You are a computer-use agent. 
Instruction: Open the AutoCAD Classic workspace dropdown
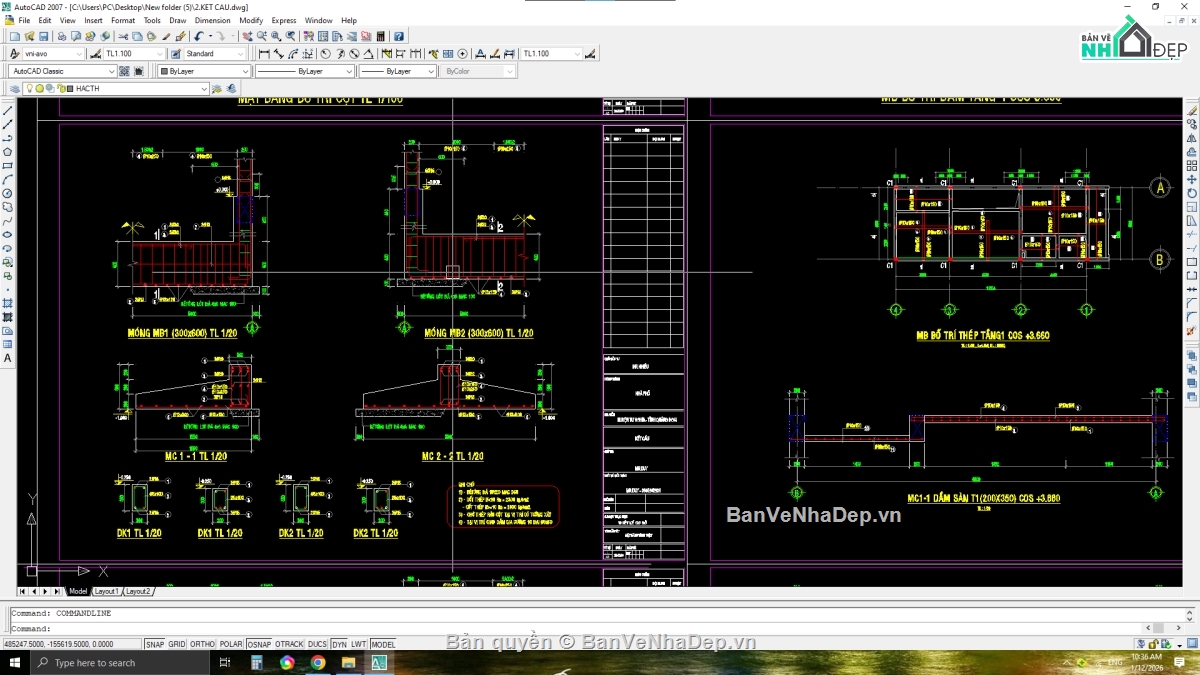(x=63, y=71)
